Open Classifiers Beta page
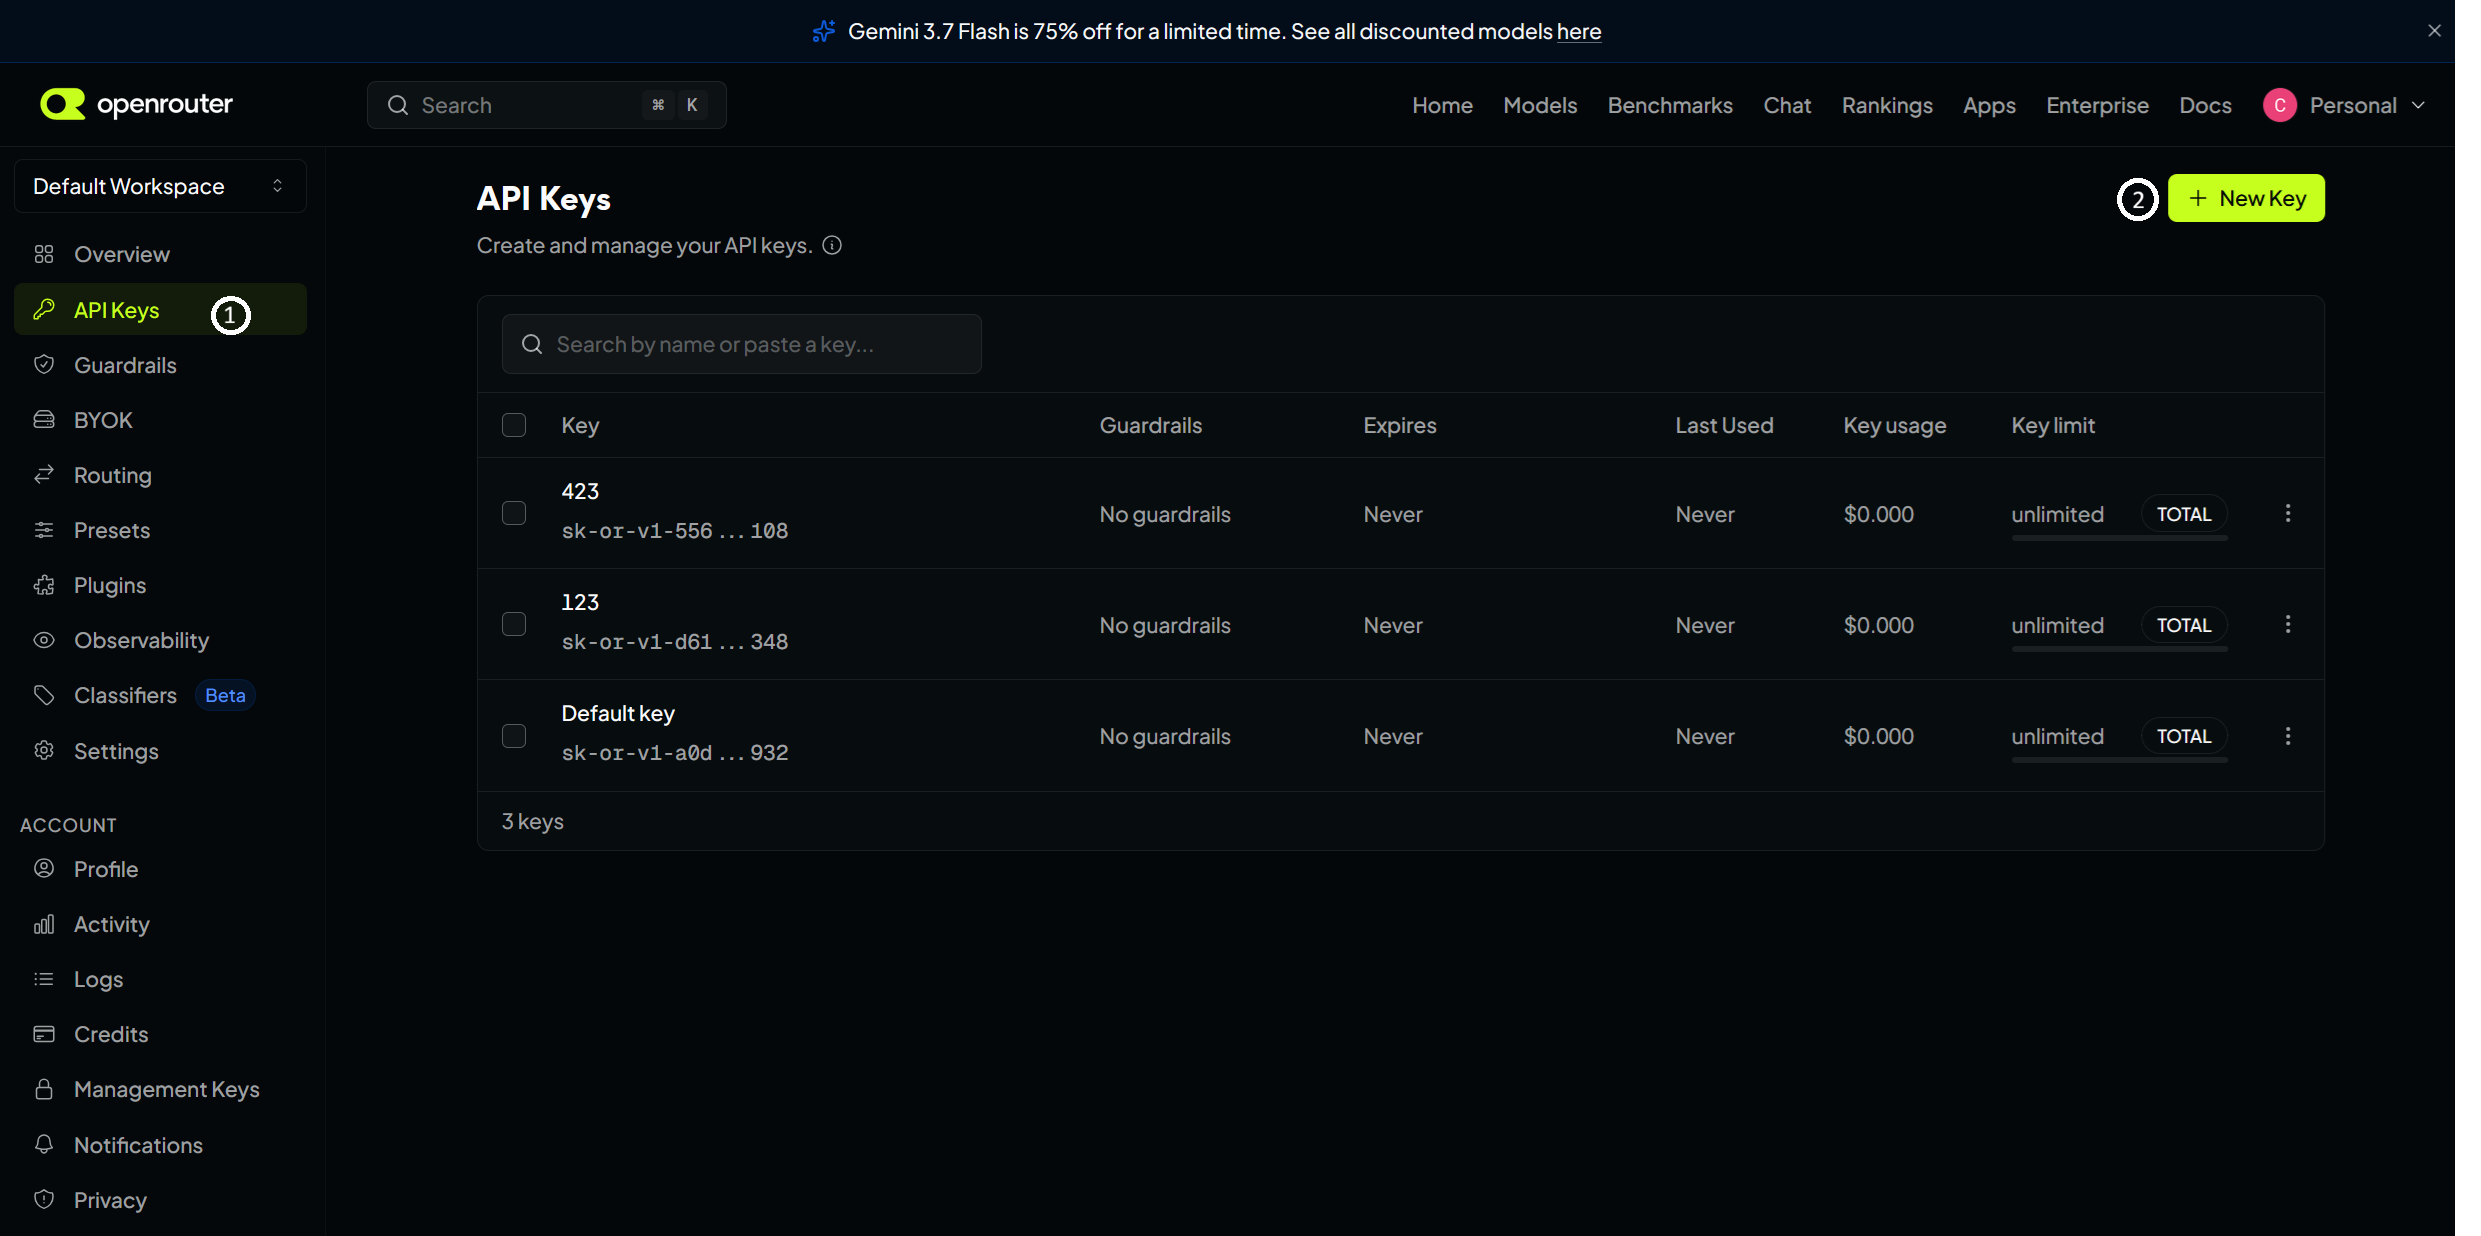 click(160, 695)
